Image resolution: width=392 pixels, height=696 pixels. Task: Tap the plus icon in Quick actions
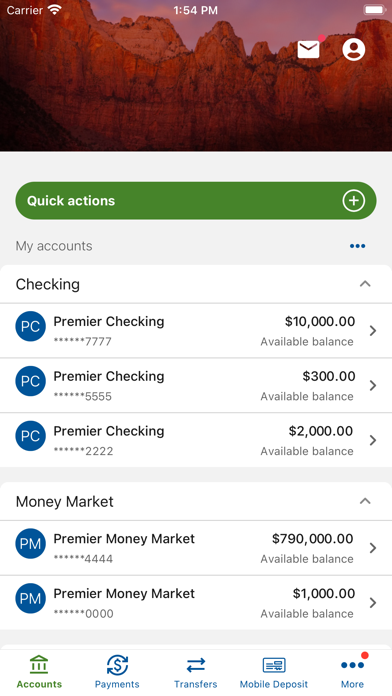pos(354,201)
